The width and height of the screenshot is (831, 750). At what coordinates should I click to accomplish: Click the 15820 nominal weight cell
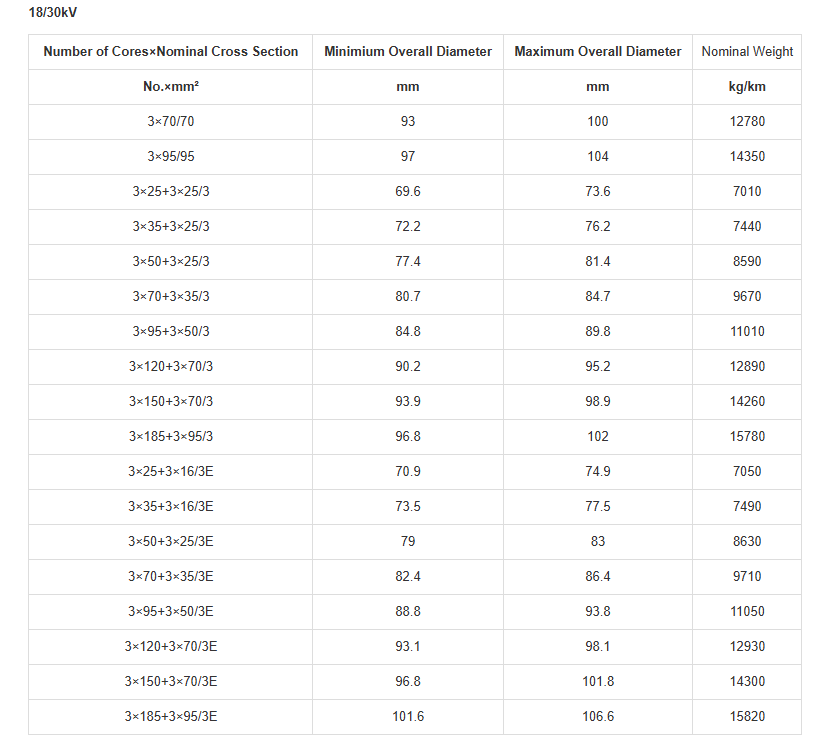click(x=747, y=716)
